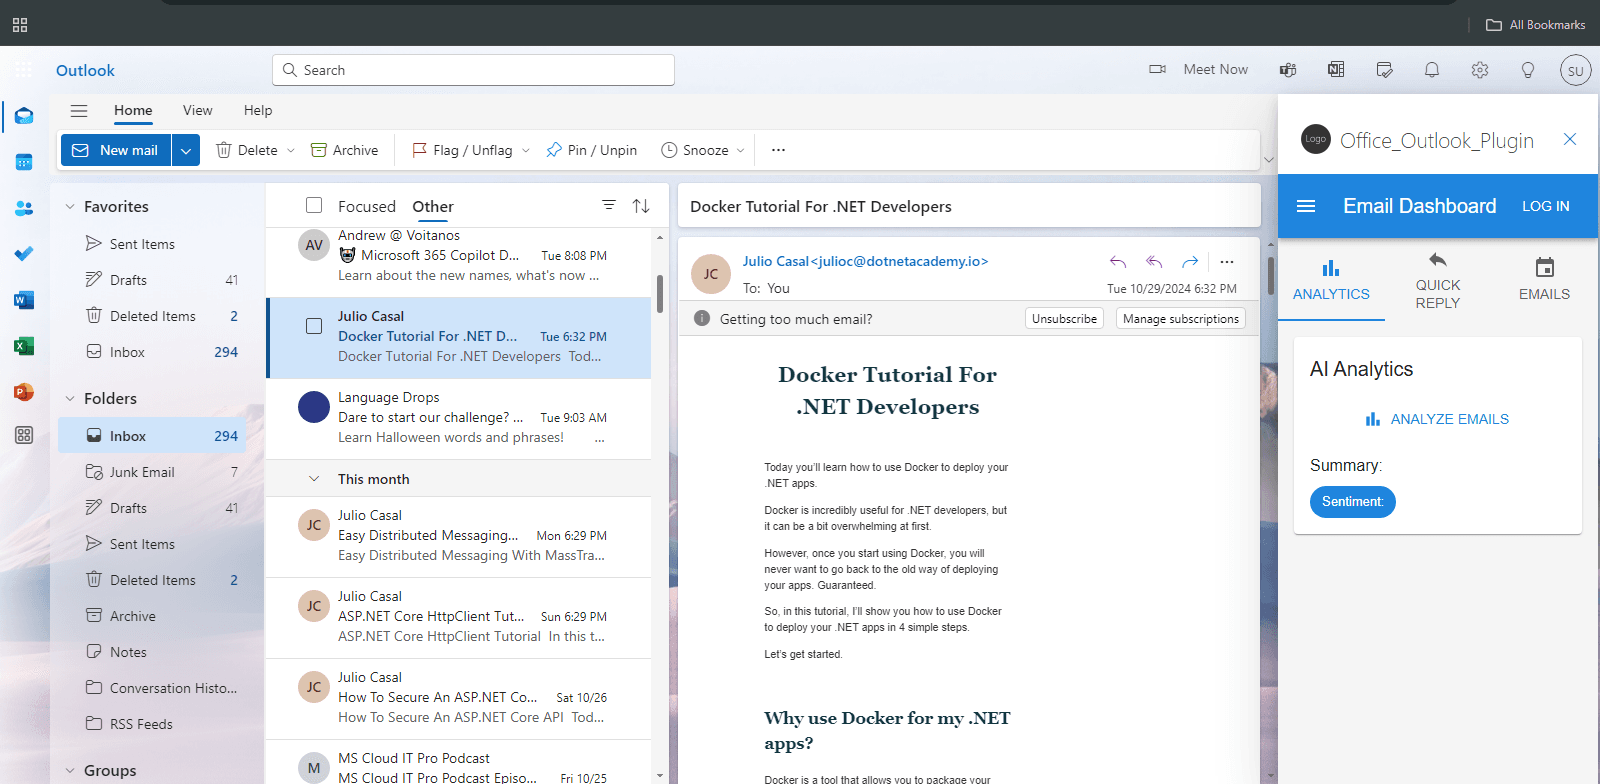
Task: Open account manager SU avatar
Action: [x=1576, y=70]
